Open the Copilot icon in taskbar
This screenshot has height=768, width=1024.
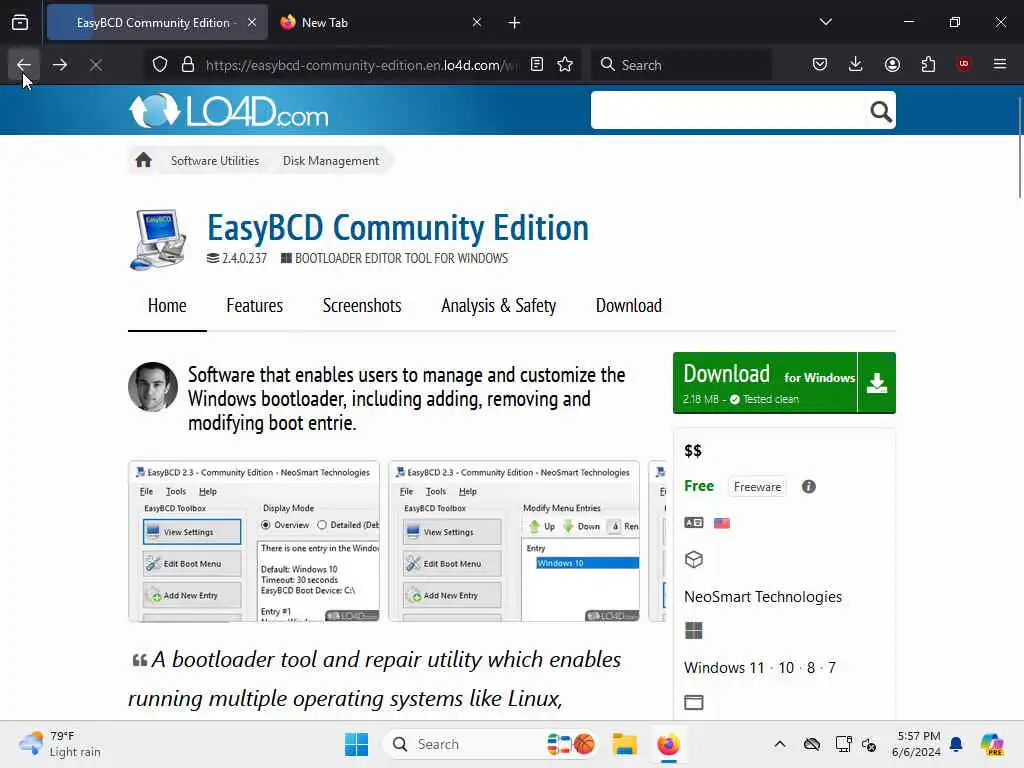992,744
